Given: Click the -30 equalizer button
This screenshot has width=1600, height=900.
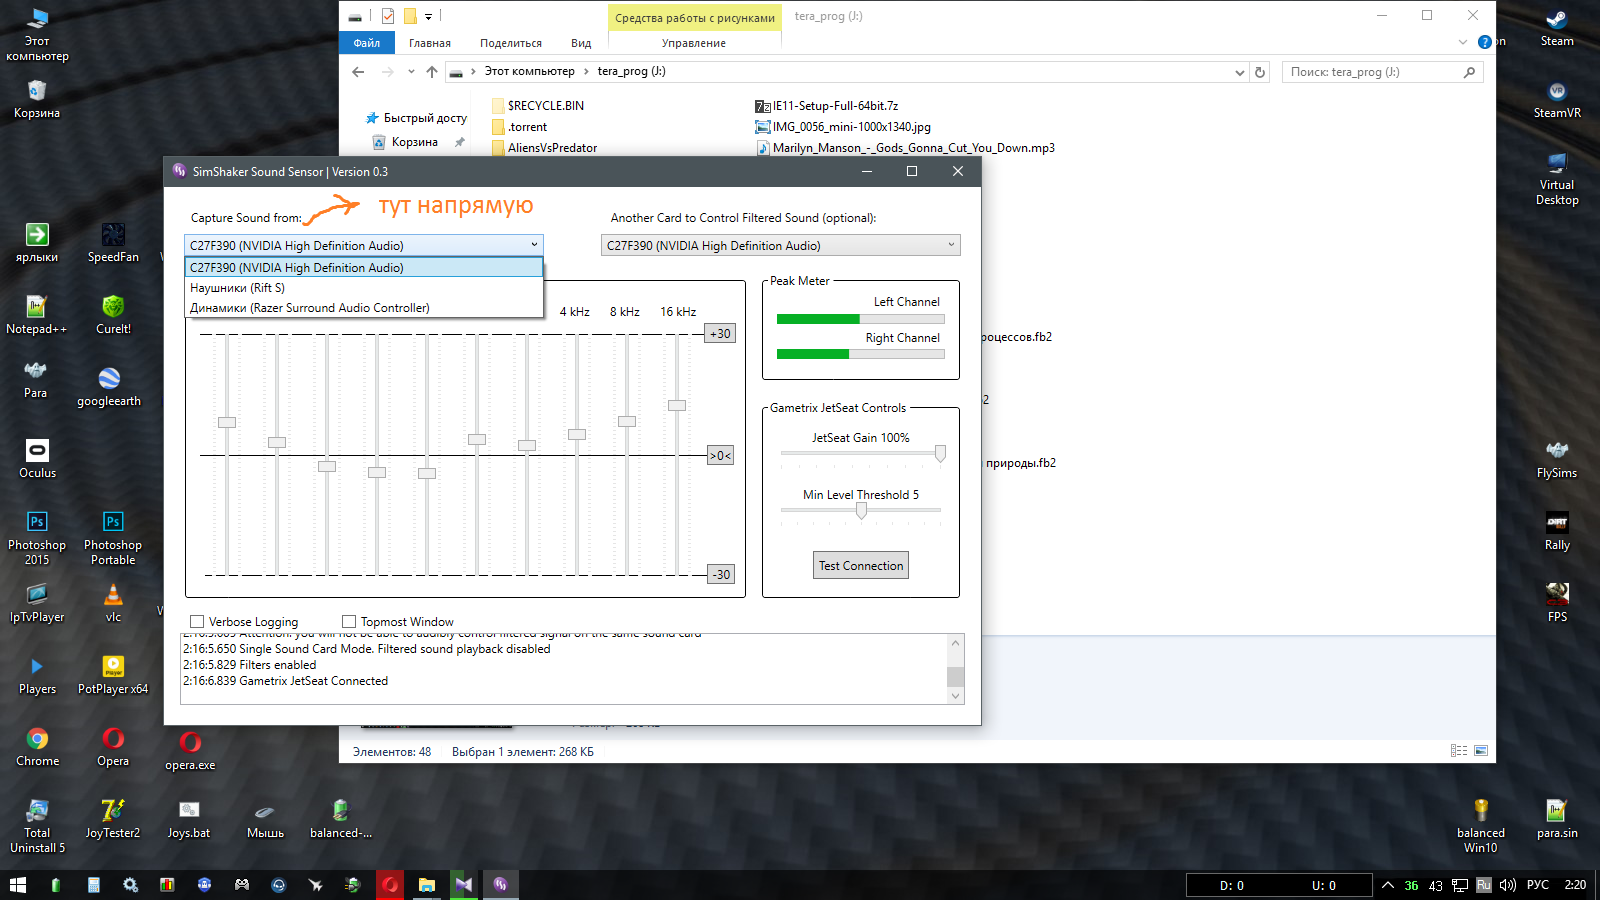Looking at the screenshot, I should pos(720,575).
